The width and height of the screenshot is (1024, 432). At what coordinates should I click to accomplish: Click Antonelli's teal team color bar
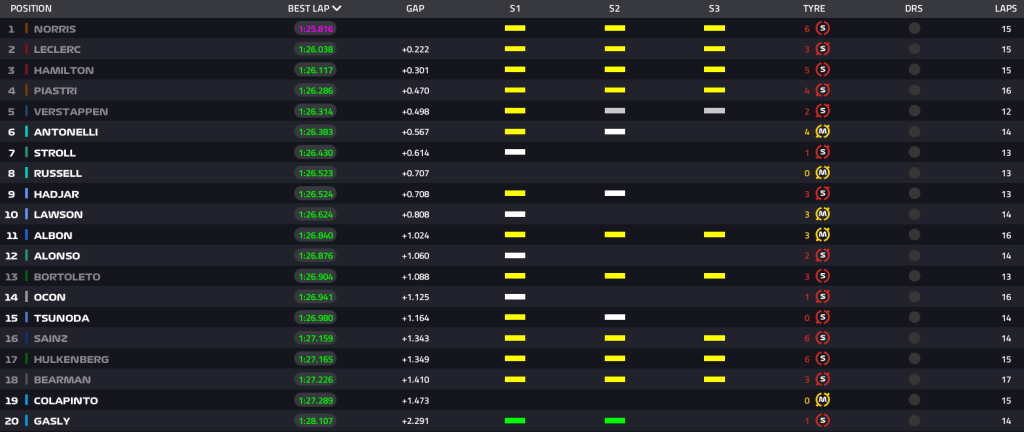[x=26, y=132]
